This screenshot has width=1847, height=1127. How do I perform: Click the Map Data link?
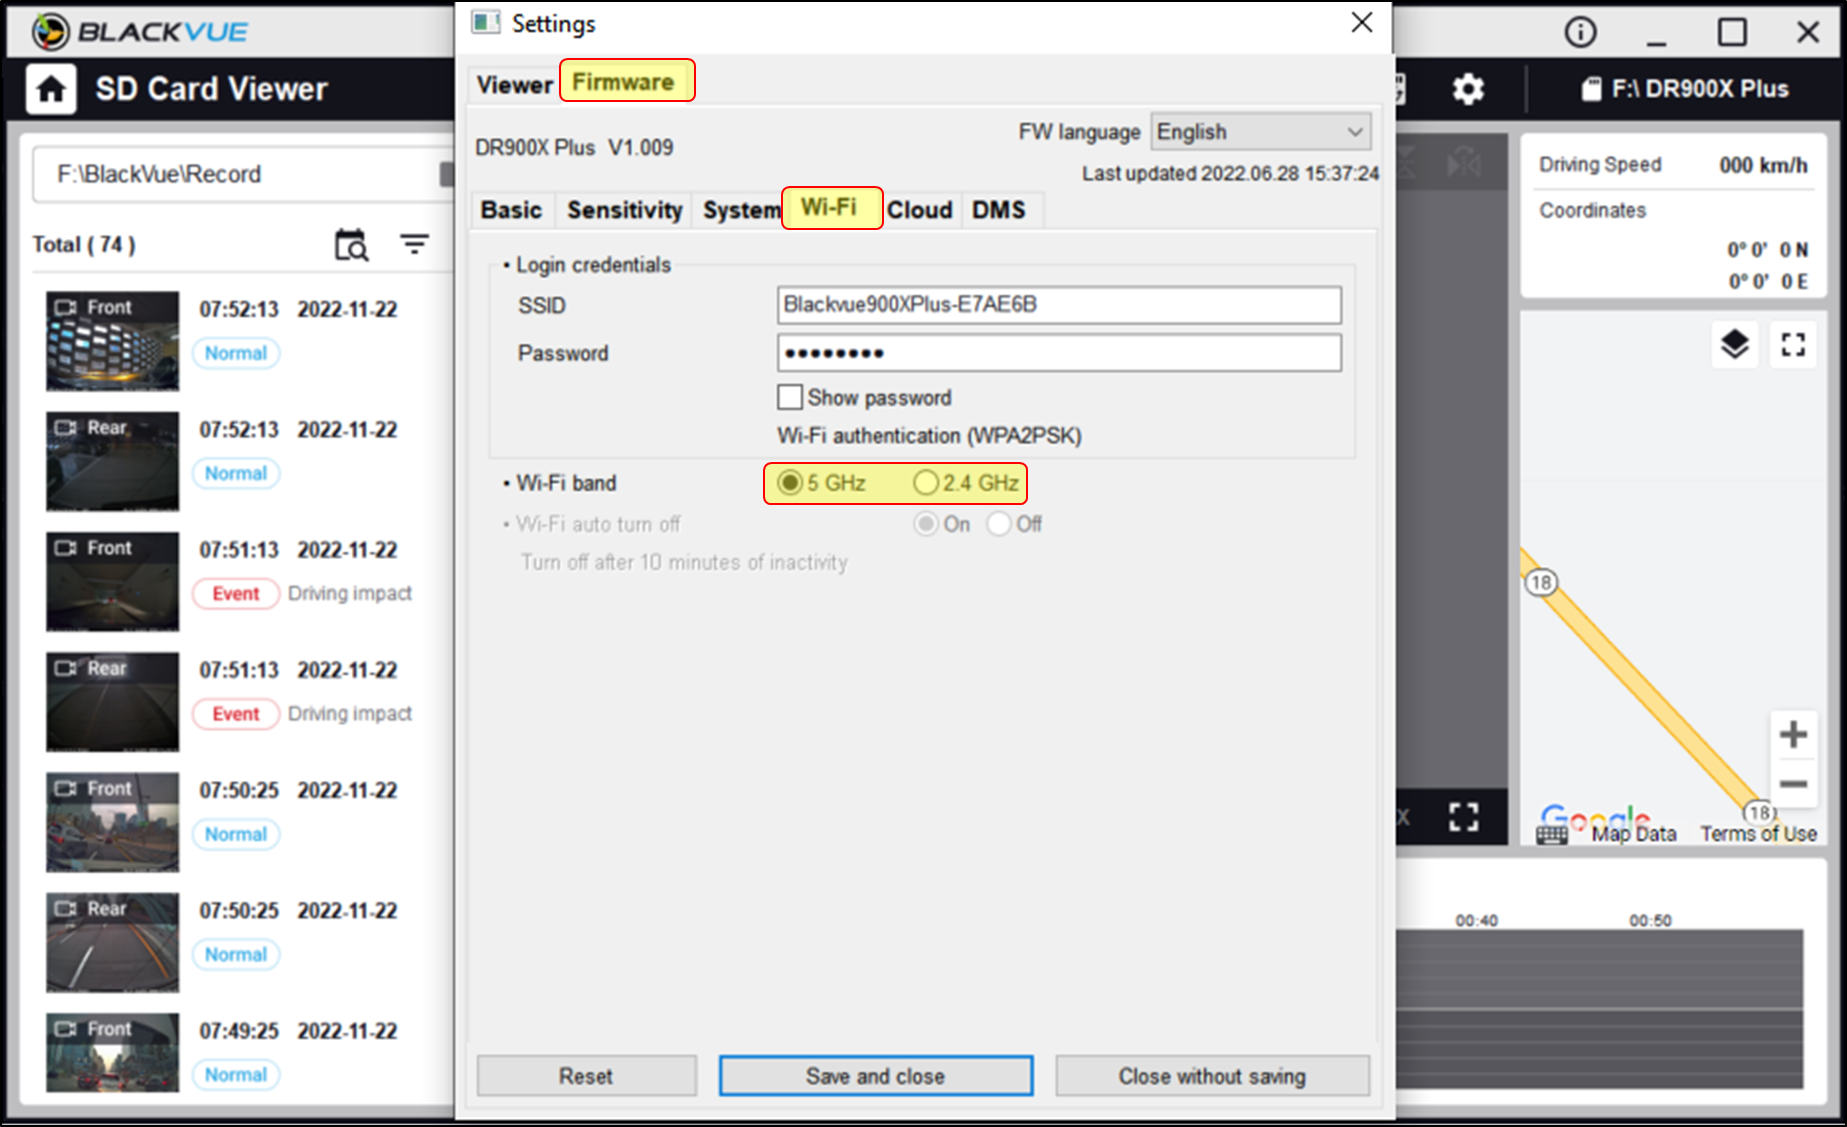(1634, 834)
